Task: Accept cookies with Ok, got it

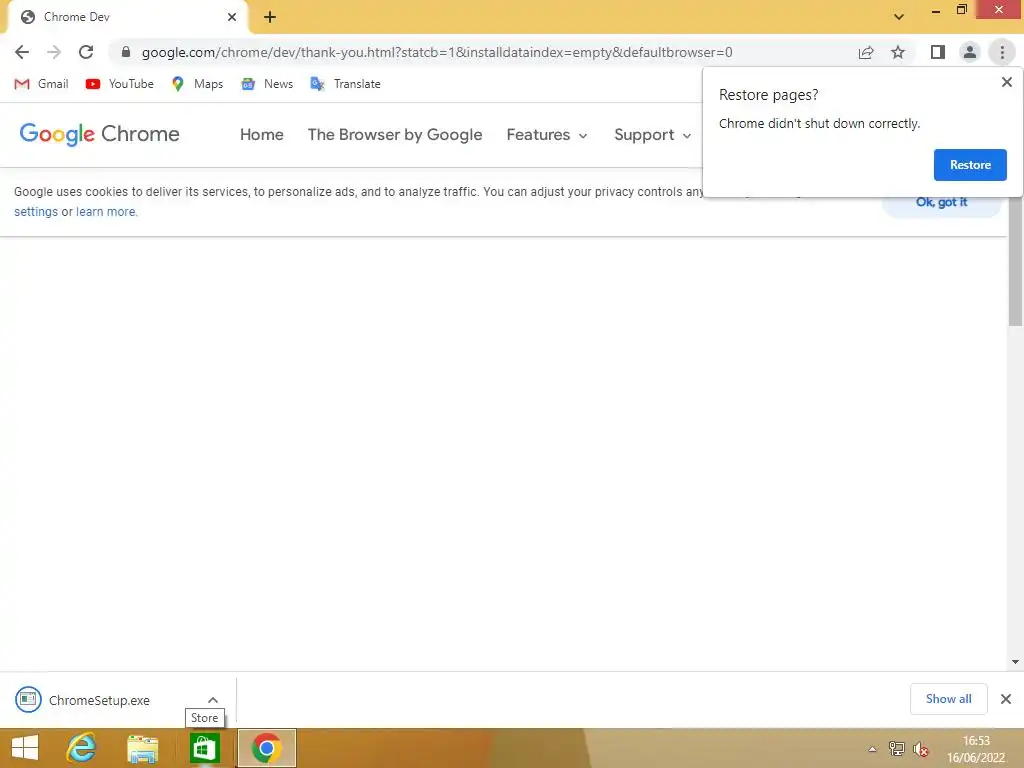Action: point(941,202)
